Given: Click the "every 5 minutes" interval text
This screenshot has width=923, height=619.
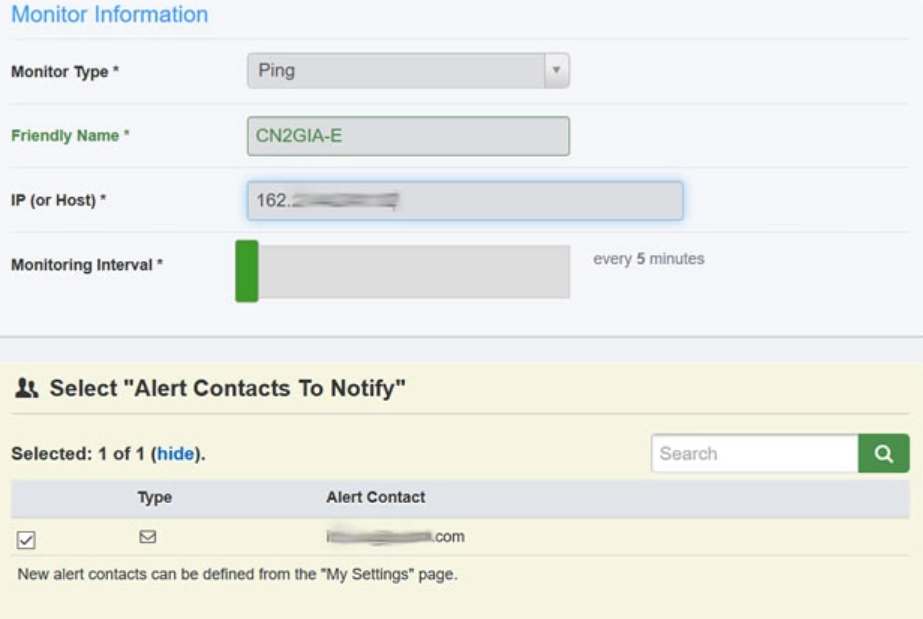Looking at the screenshot, I should [x=648, y=259].
